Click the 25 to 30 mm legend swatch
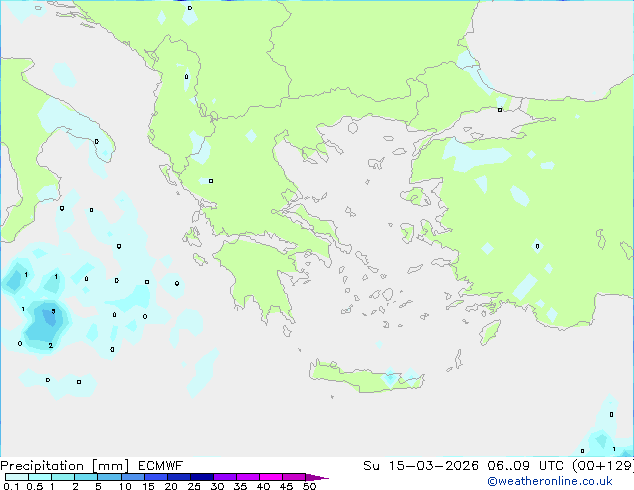The width and height of the screenshot is (634, 490). (x=202, y=477)
